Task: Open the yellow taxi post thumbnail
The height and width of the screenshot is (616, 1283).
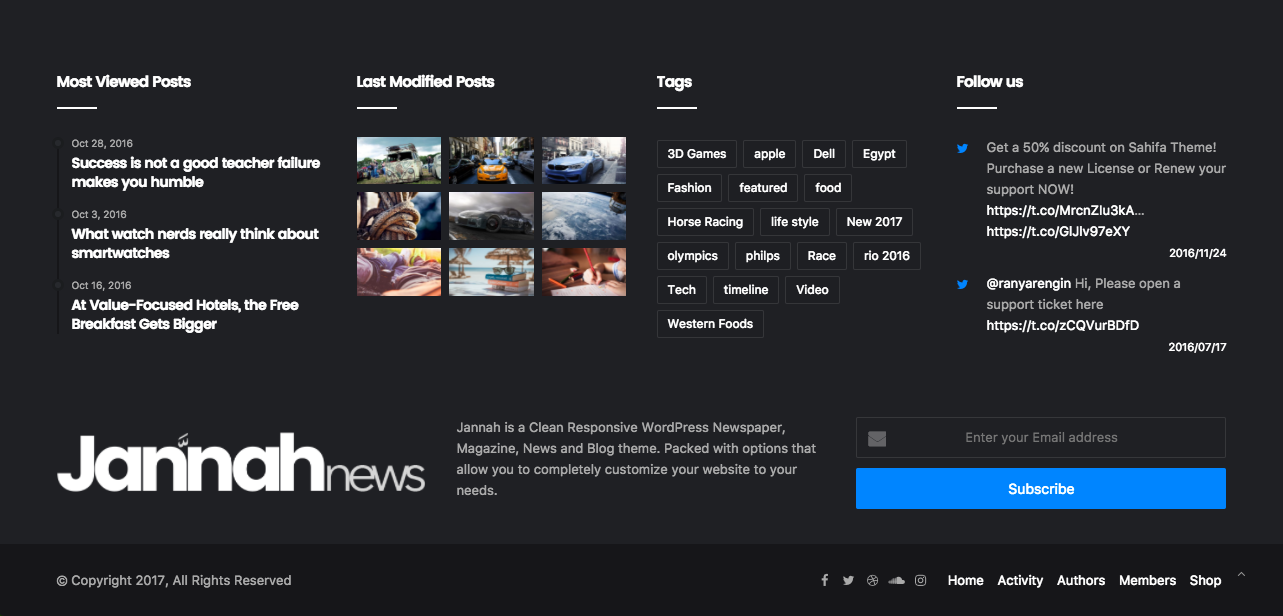Action: pyautogui.click(x=491, y=160)
